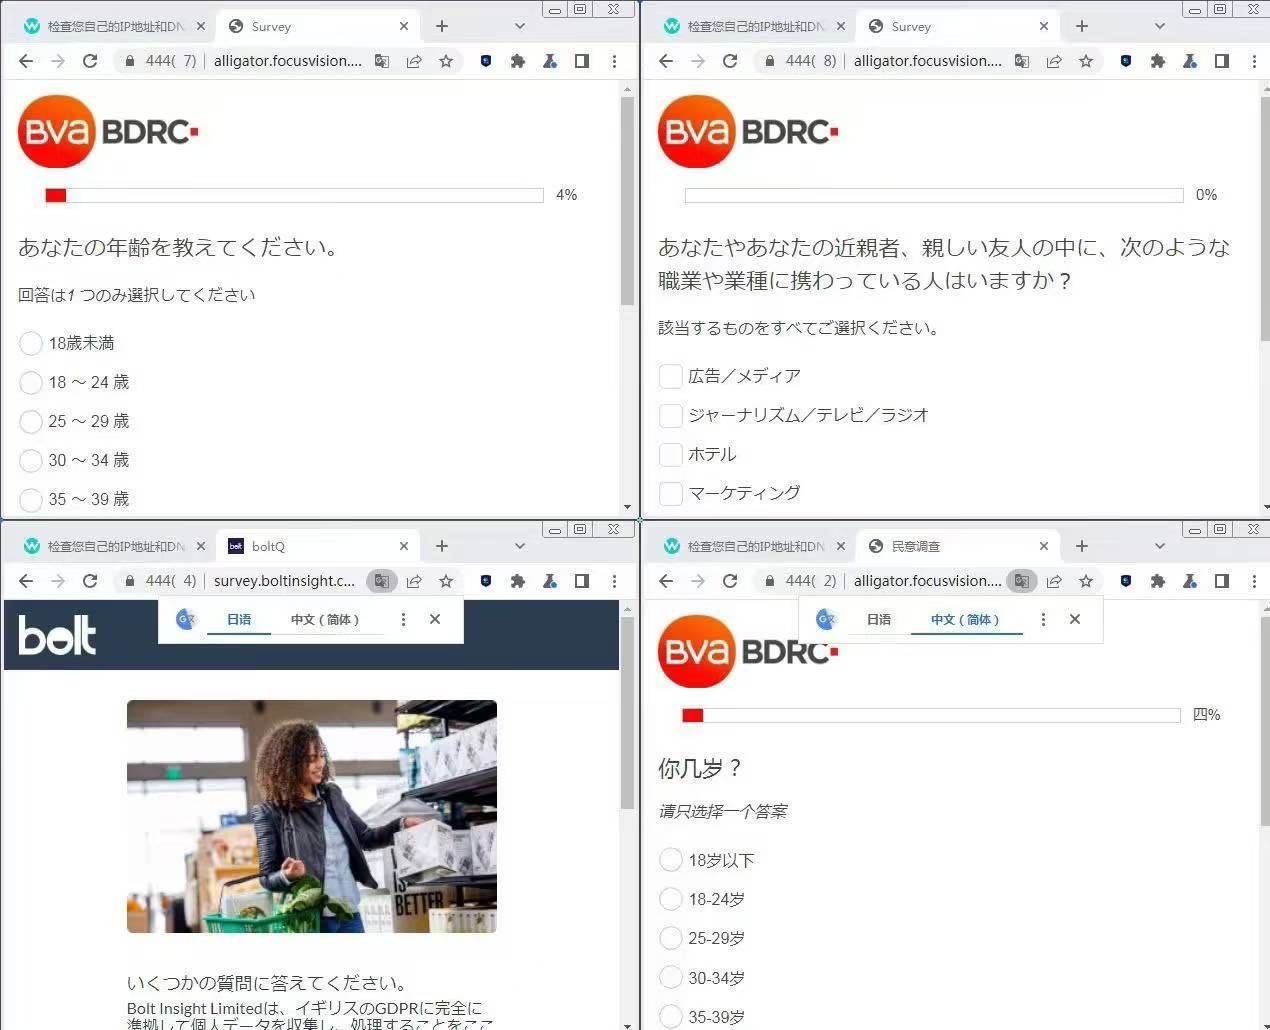Open tab search dropdown in 444(7) window

click(520, 26)
